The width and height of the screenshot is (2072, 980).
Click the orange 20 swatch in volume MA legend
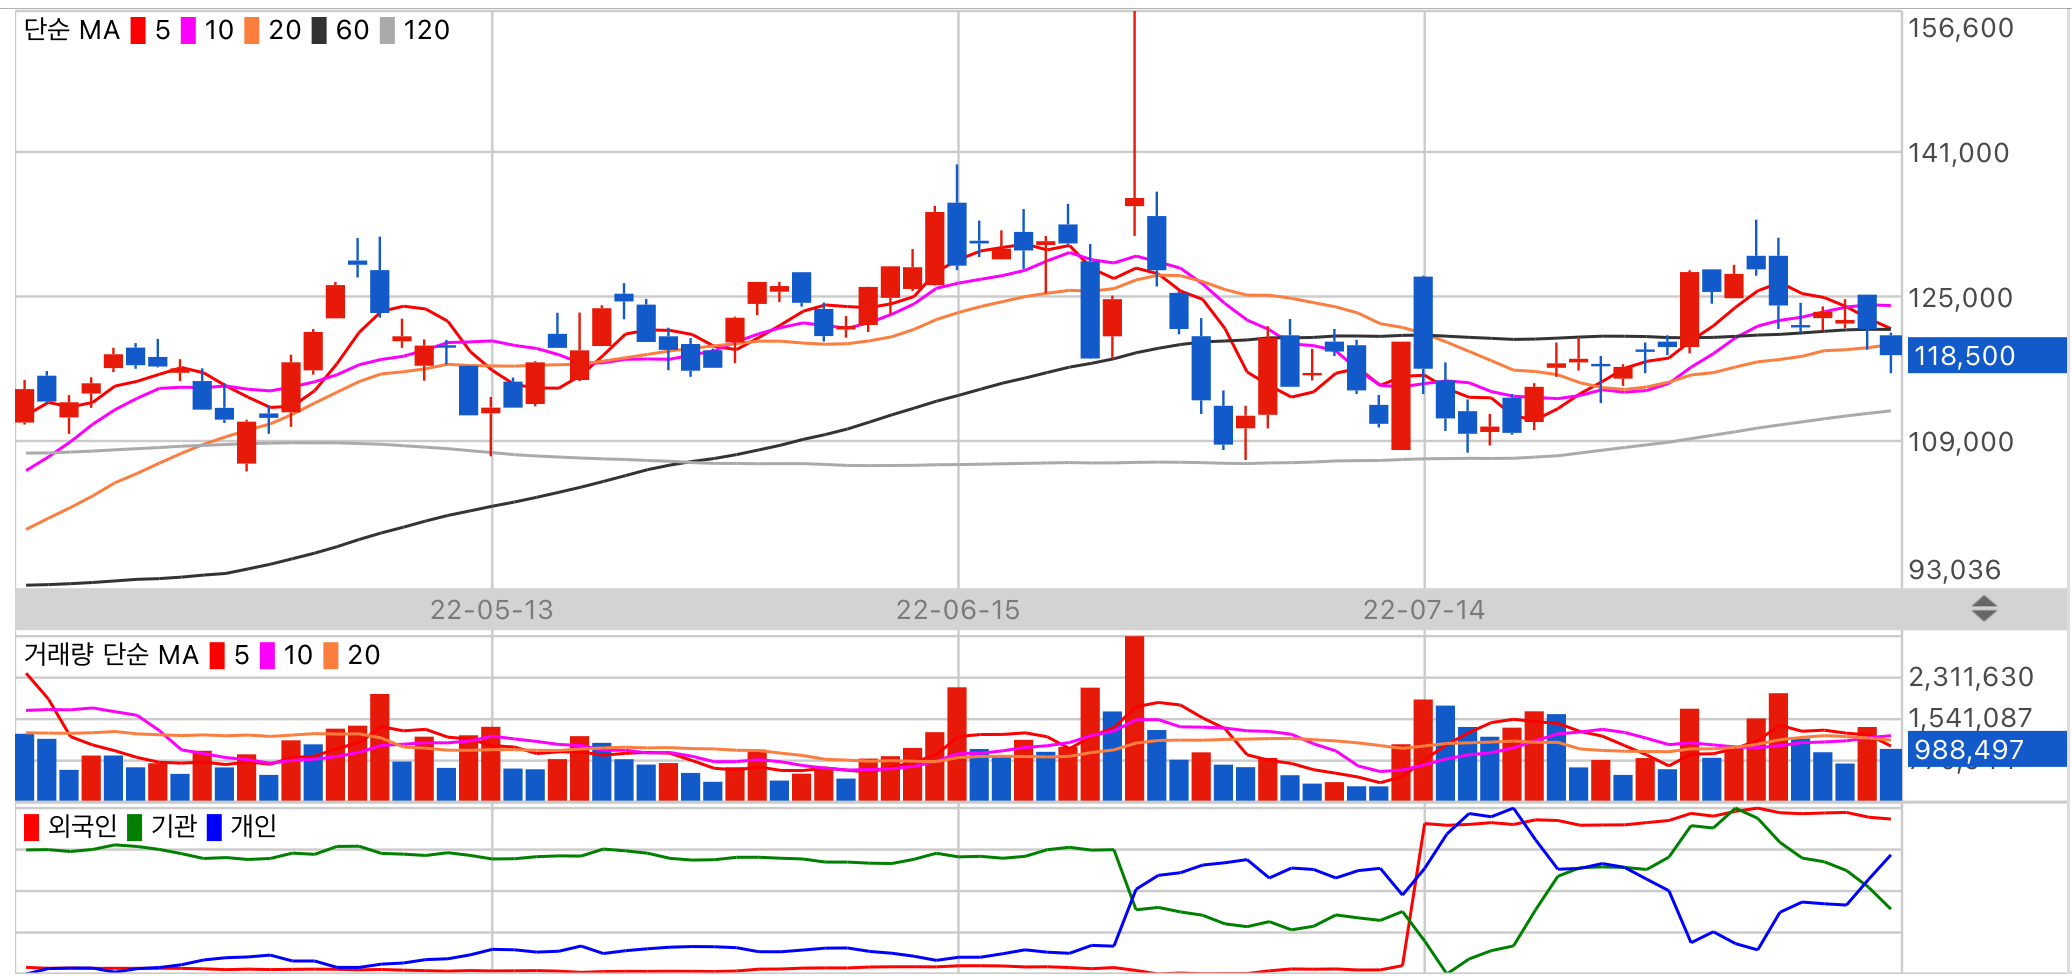(331, 655)
